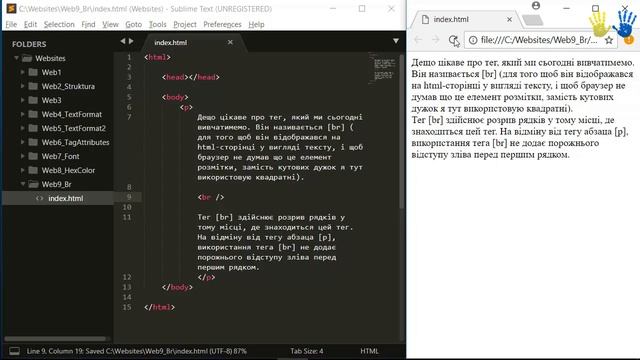640x360 pixels.
Task: Open the Selection menu
Action: coord(59,24)
